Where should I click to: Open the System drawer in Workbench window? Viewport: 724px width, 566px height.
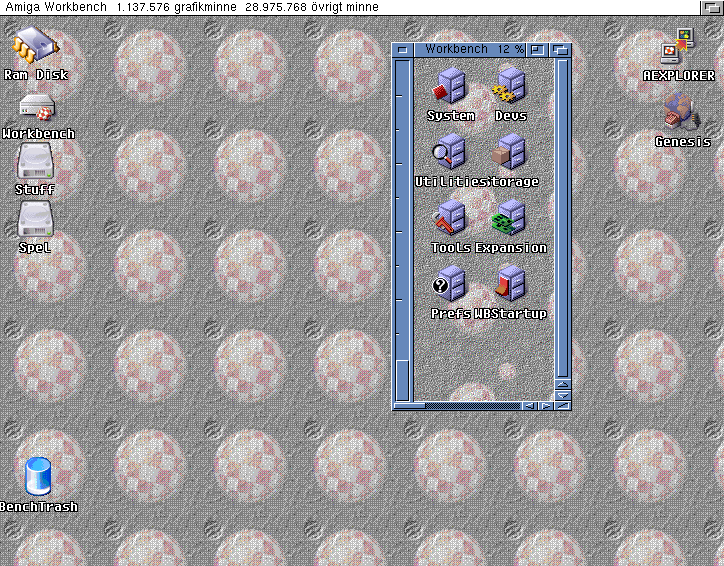coord(450,85)
